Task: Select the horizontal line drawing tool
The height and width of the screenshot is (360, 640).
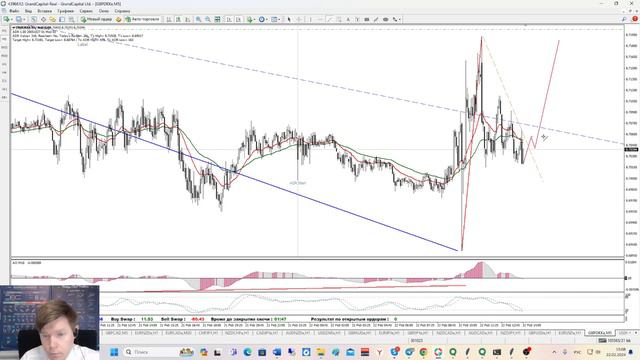Action: tap(320, 19)
